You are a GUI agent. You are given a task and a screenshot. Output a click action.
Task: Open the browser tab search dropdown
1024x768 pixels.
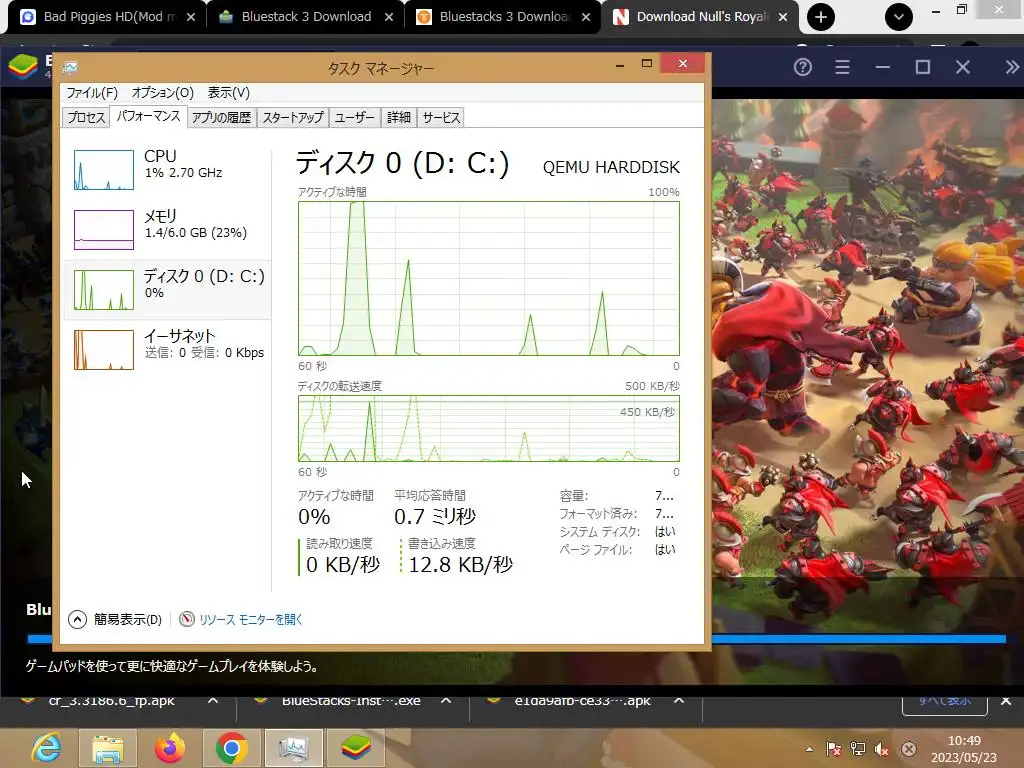[x=899, y=17]
